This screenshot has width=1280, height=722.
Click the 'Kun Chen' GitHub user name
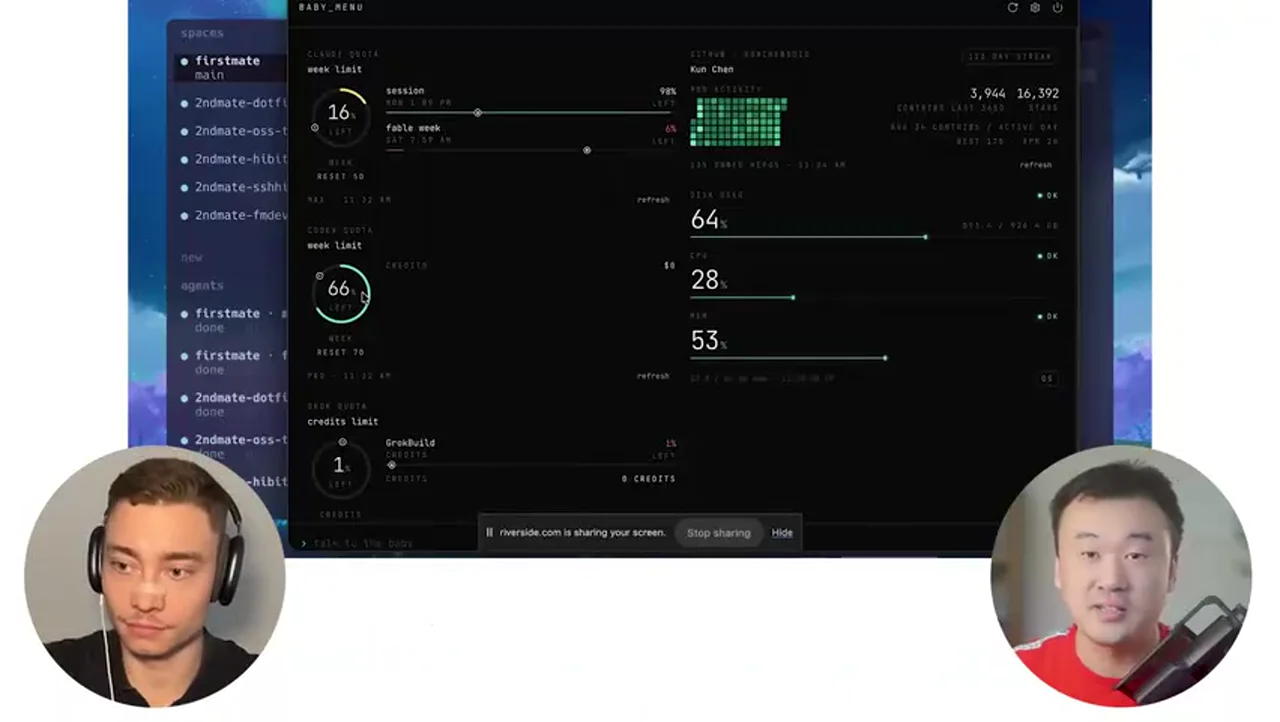712,70
